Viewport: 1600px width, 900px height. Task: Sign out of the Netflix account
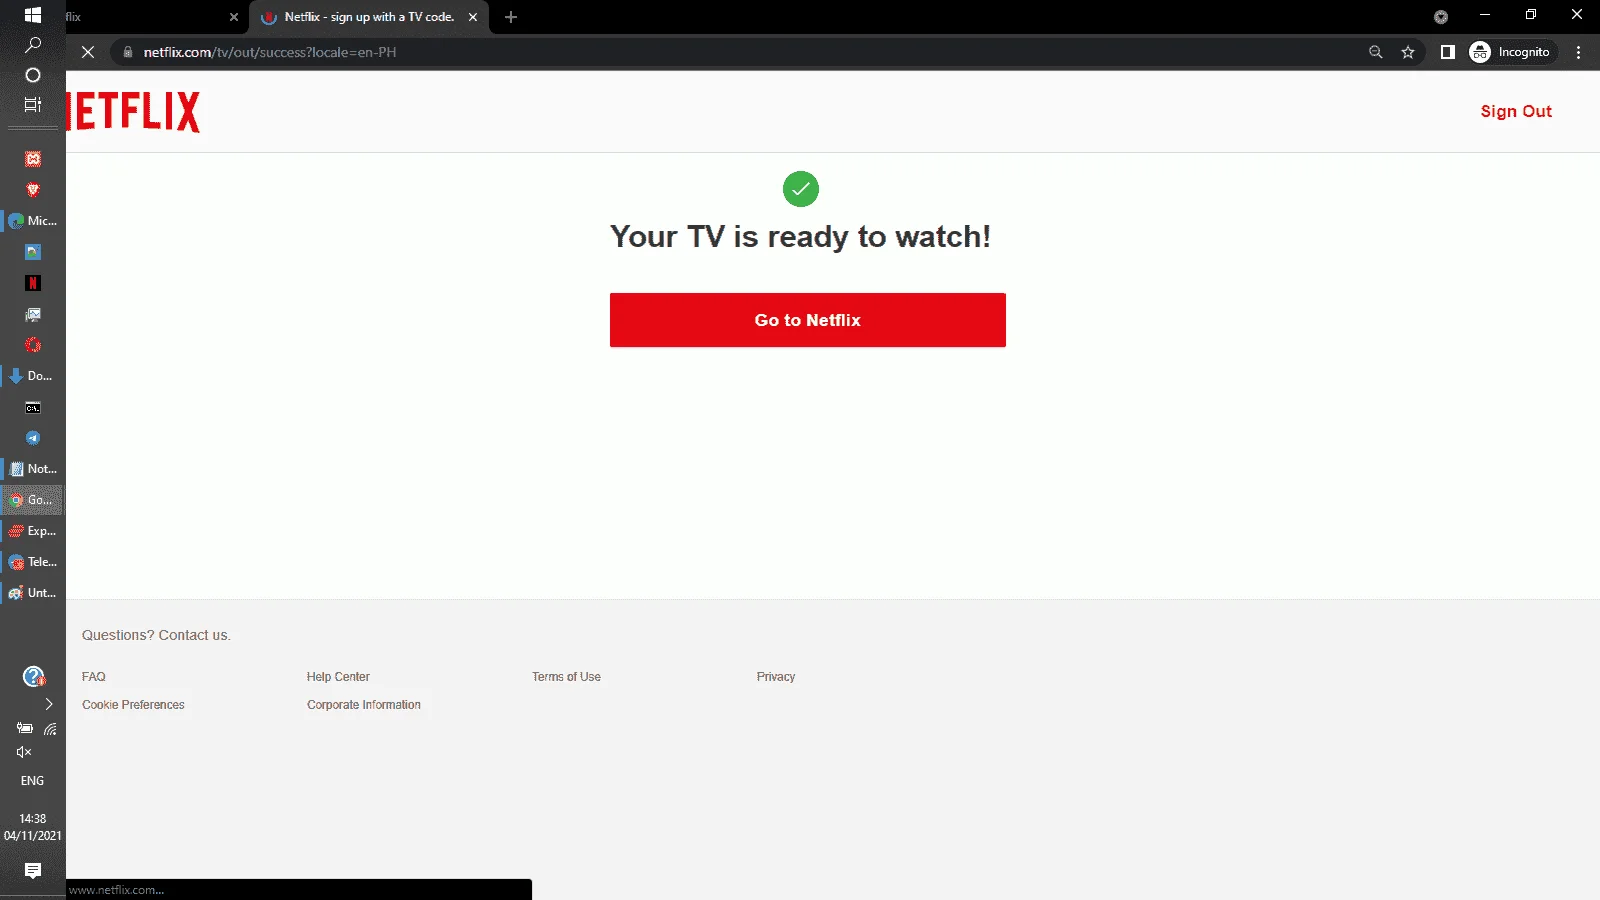click(x=1516, y=111)
